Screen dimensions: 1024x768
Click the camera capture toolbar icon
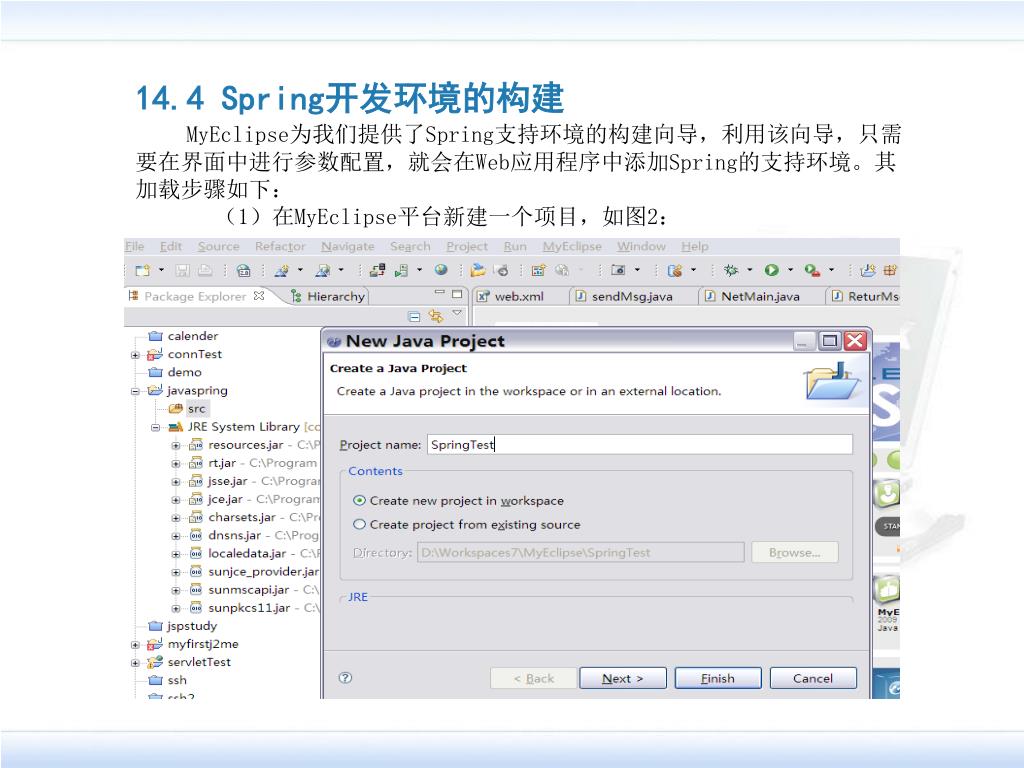click(x=618, y=270)
